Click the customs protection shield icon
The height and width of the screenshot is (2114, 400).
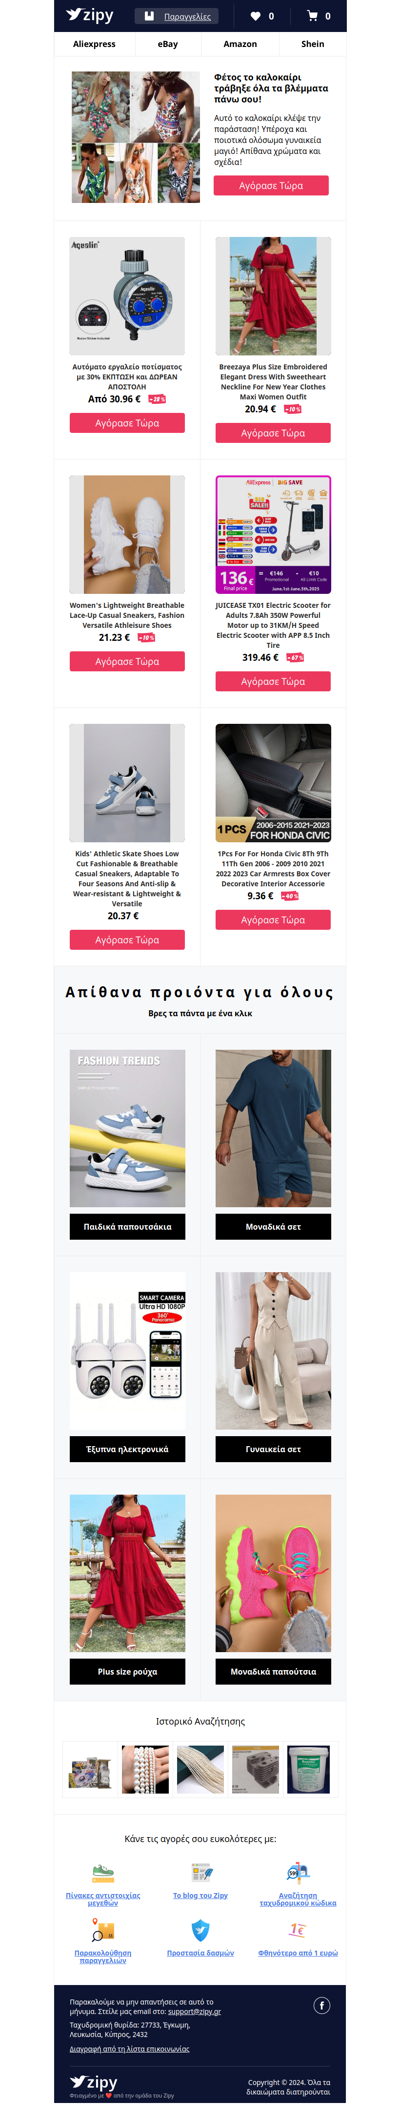coord(201,1930)
